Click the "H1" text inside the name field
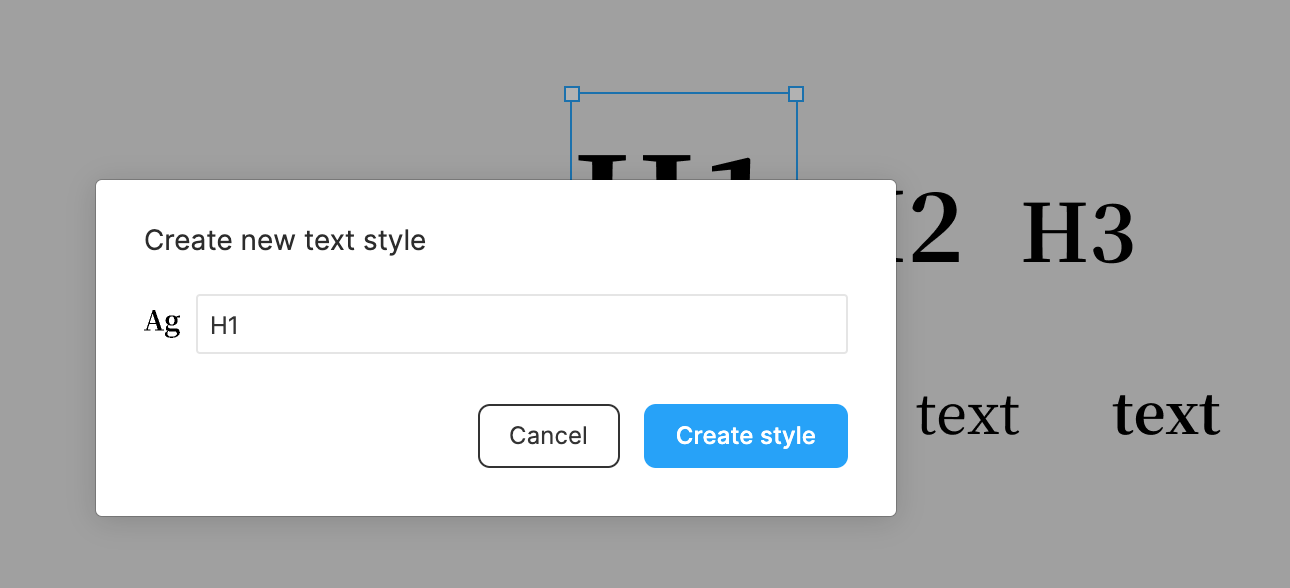Image resolution: width=1290 pixels, height=588 pixels. [x=224, y=325]
